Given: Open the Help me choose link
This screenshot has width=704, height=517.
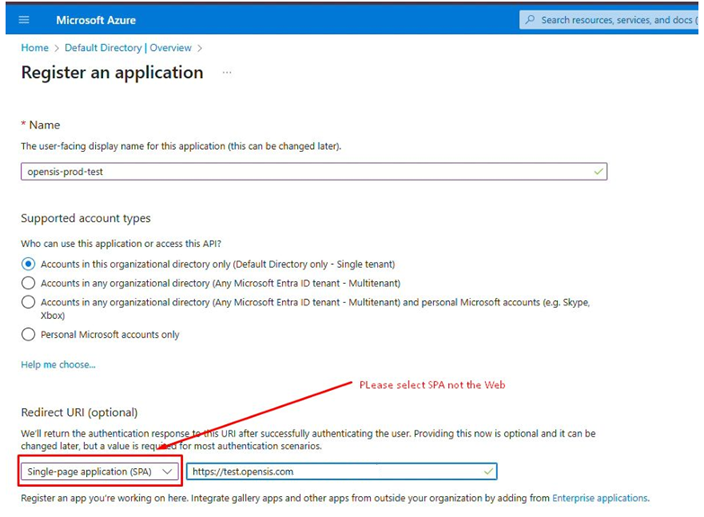Looking at the screenshot, I should point(58,365).
